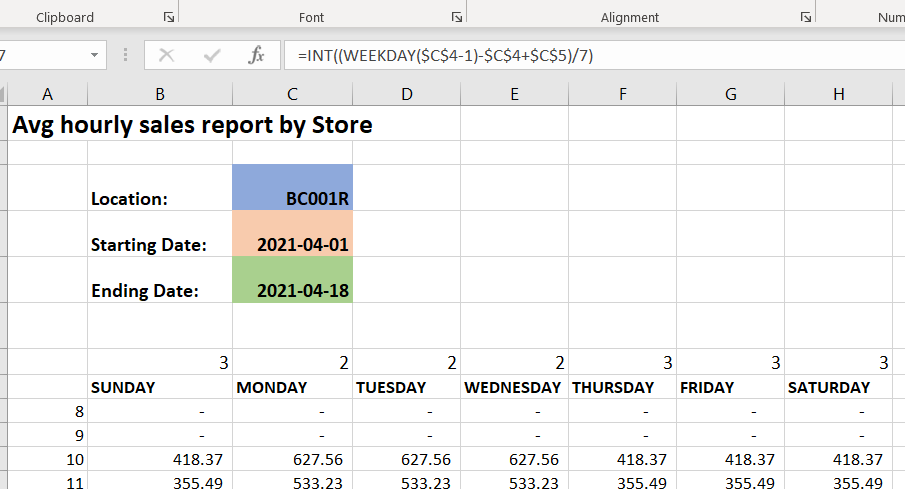Select the SUNDAY header cell
Viewport: 905px width, 489px height.
click(159, 388)
